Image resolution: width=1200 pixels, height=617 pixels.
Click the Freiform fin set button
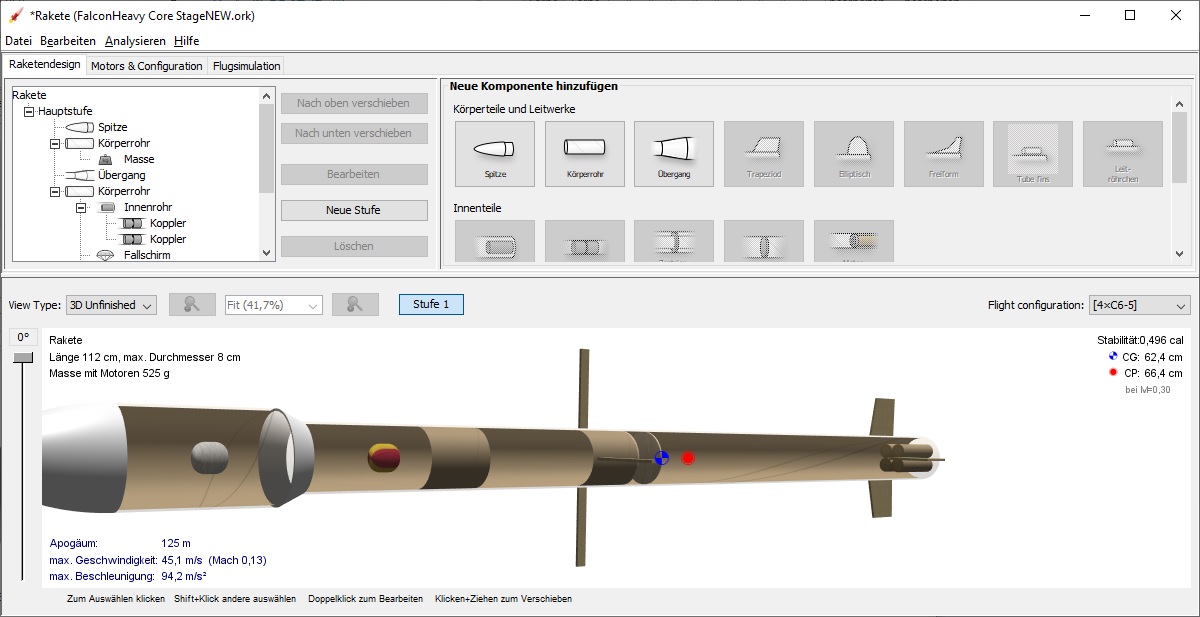944,154
